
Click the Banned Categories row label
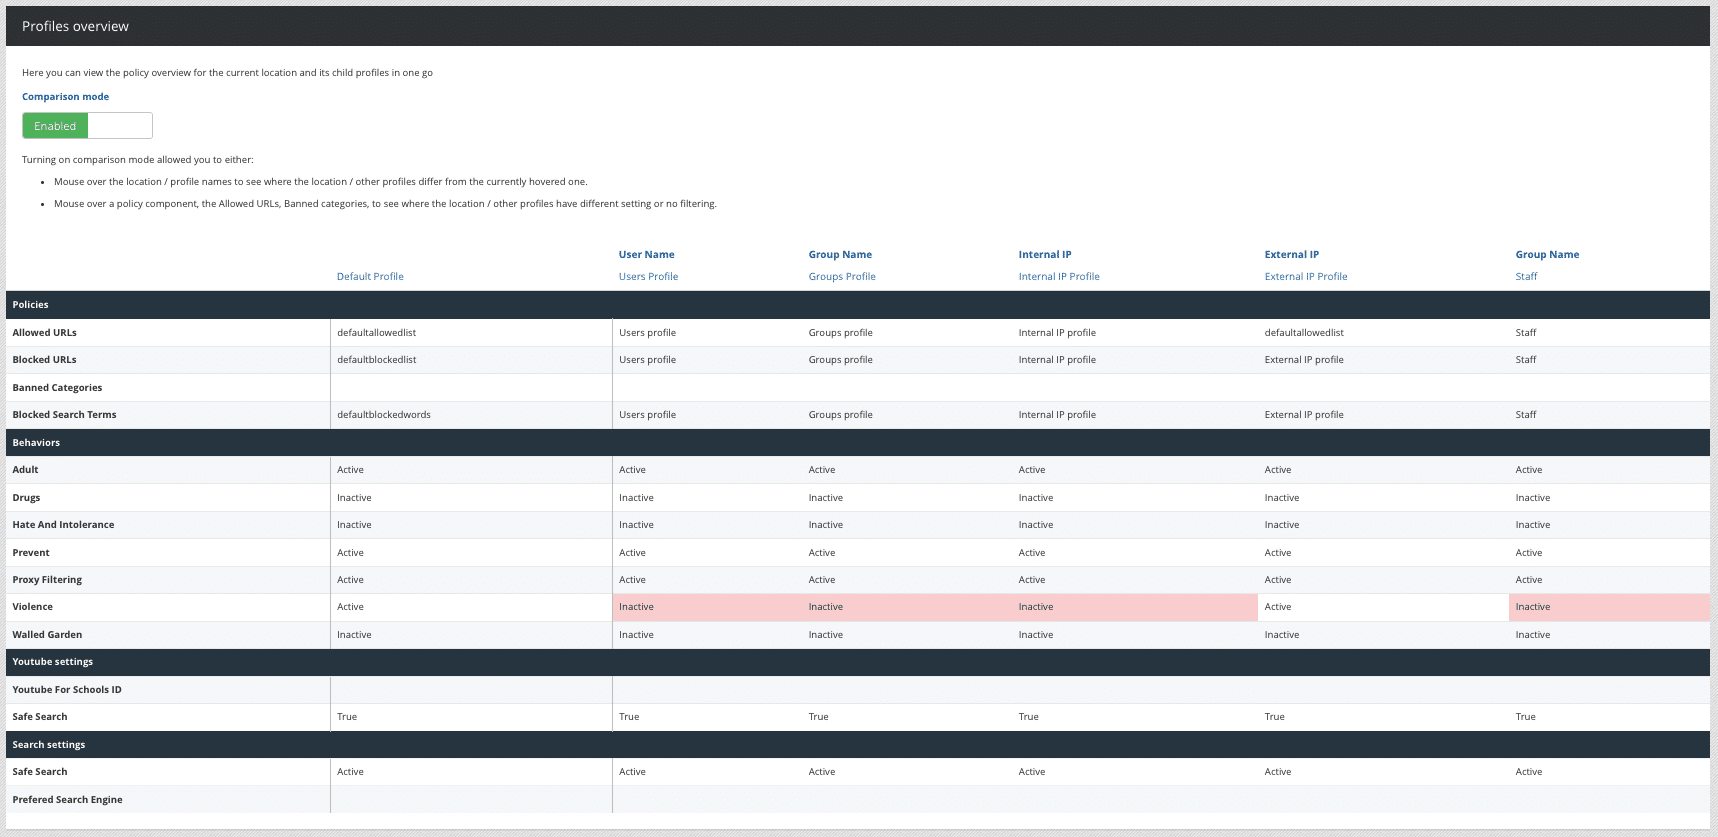tap(57, 388)
